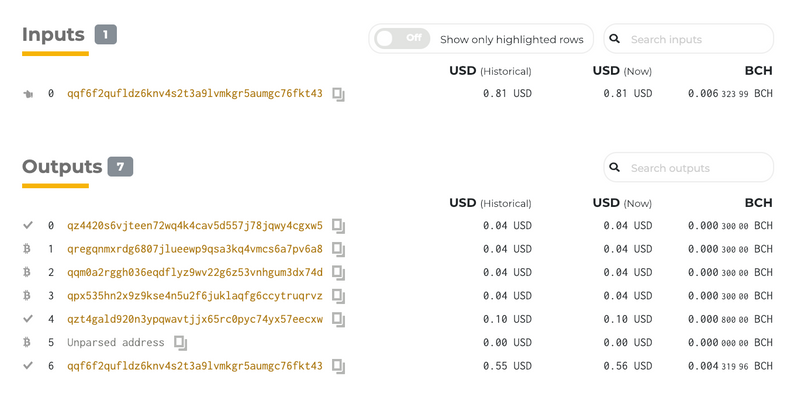
Task: Click the Bitcoin symbol icon on output 1
Action: tap(27, 249)
